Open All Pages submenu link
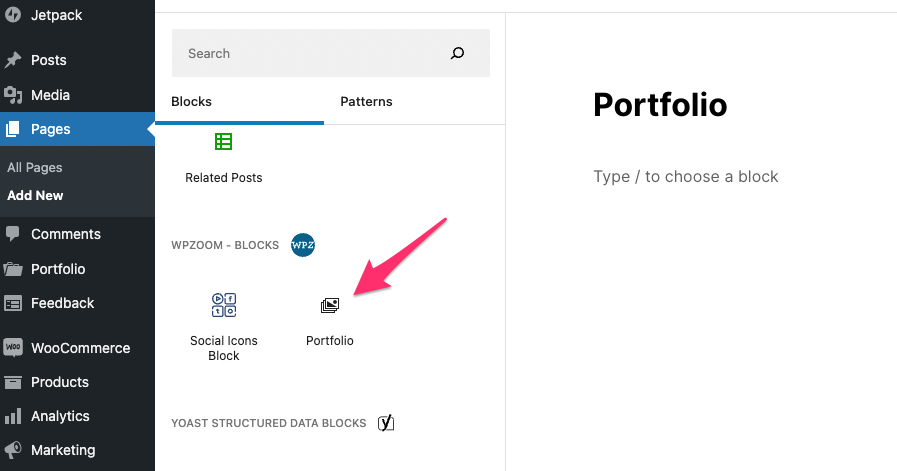This screenshot has height=471, width=897. tap(35, 168)
